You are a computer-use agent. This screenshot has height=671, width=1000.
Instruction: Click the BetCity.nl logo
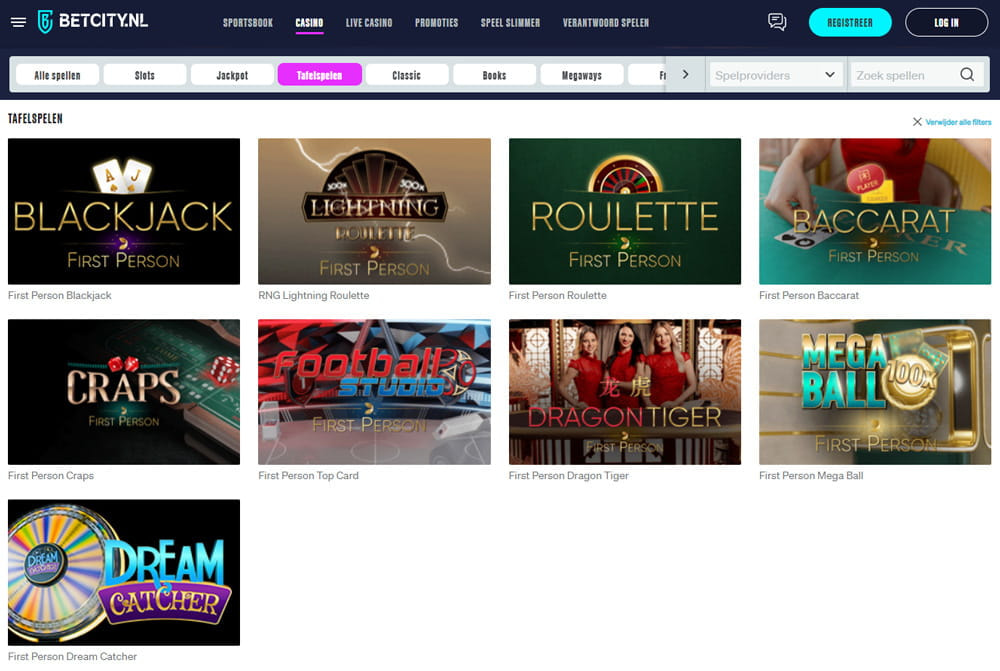[x=92, y=22]
